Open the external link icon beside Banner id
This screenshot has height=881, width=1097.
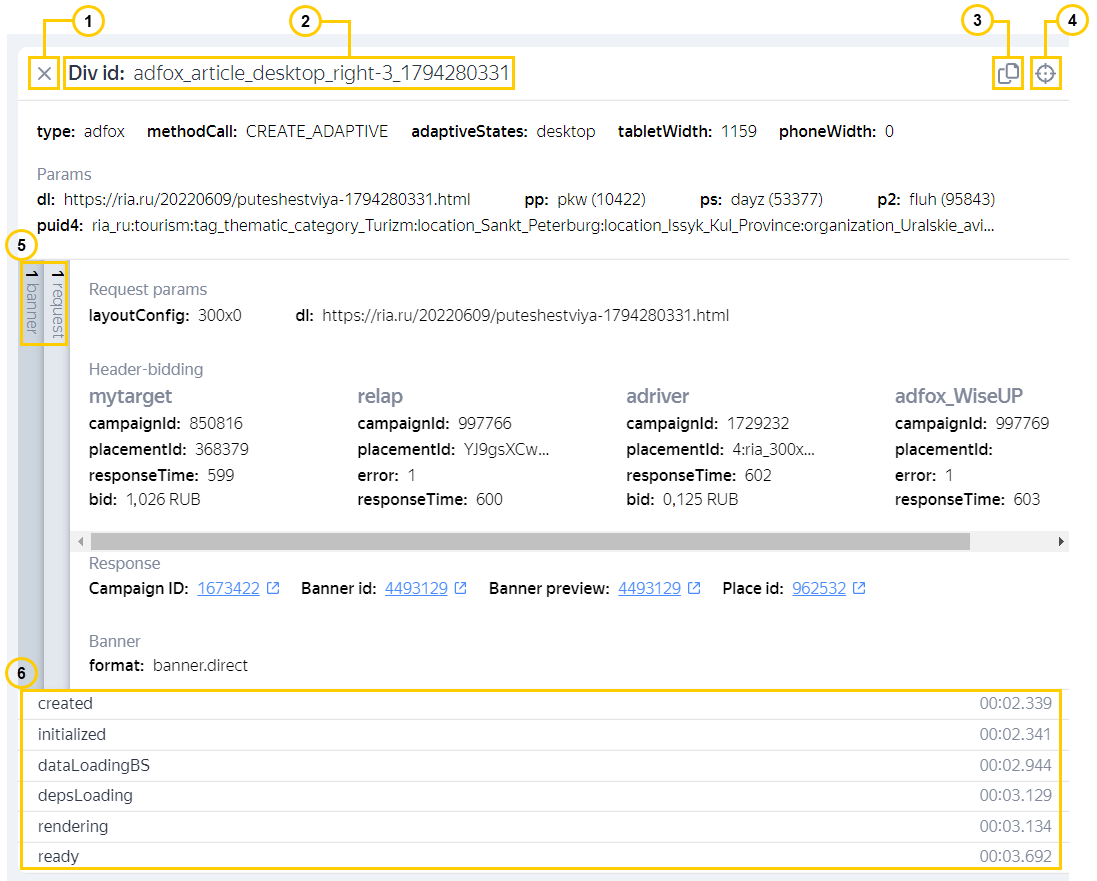click(x=460, y=588)
